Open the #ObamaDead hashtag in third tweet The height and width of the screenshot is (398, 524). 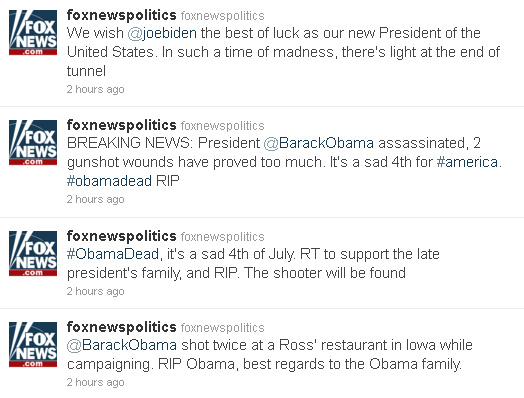pos(113,254)
